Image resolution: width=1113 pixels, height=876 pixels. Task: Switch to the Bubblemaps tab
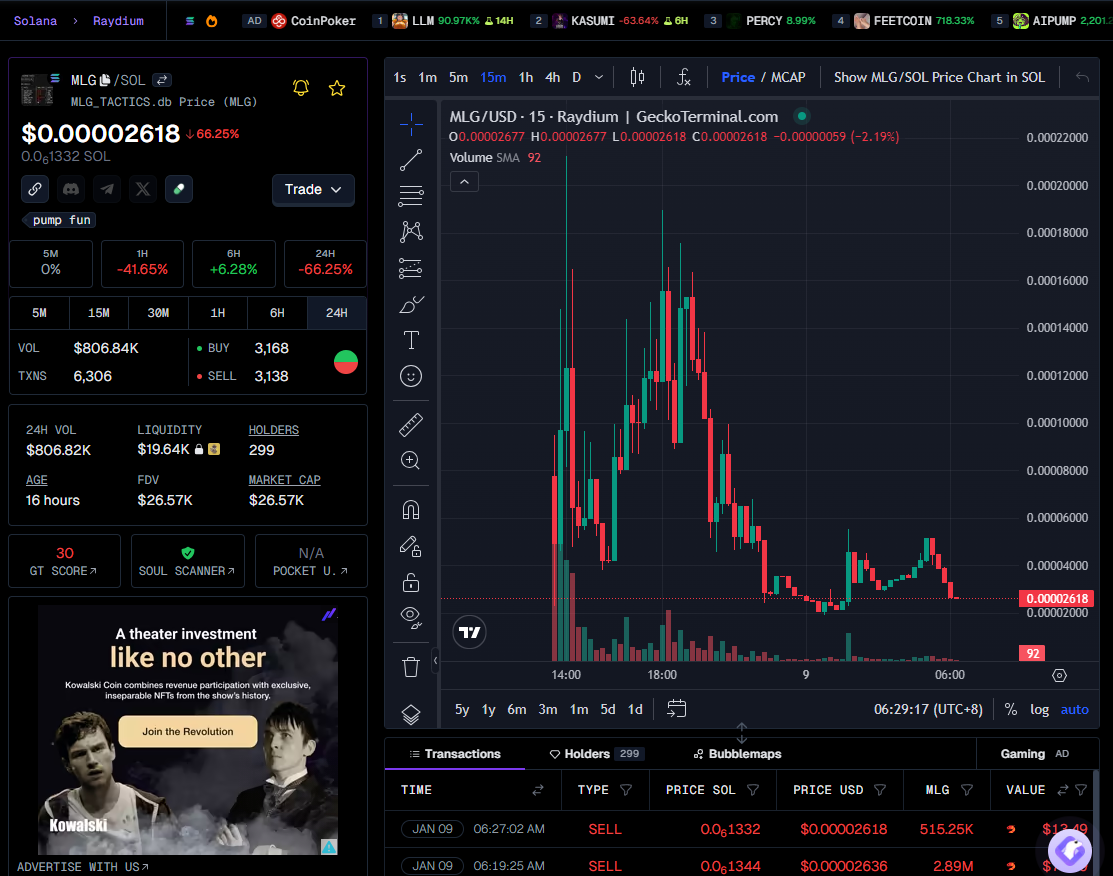(737, 754)
